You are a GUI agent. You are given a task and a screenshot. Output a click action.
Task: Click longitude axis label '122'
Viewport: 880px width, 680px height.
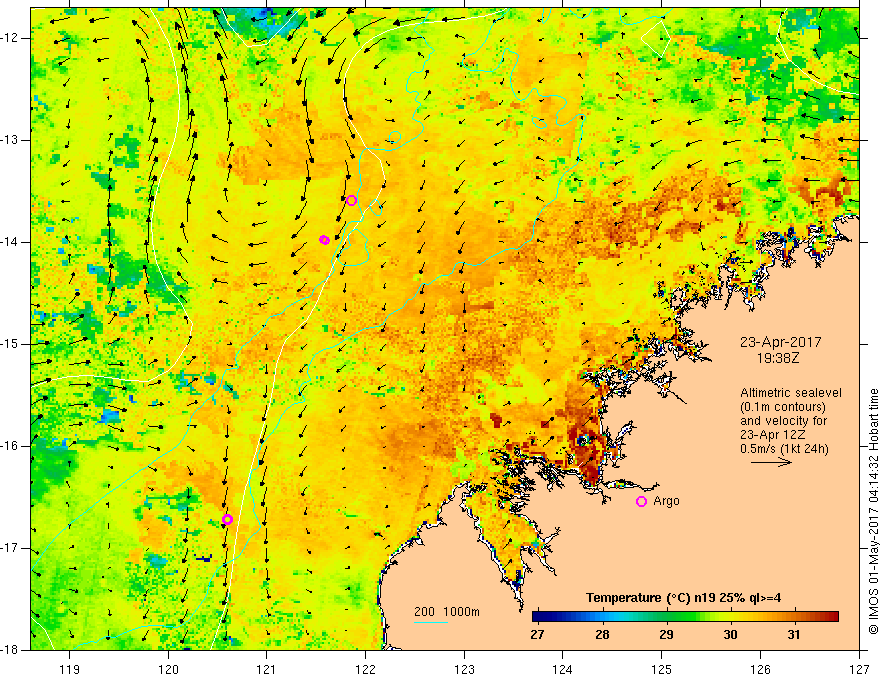[x=365, y=670]
